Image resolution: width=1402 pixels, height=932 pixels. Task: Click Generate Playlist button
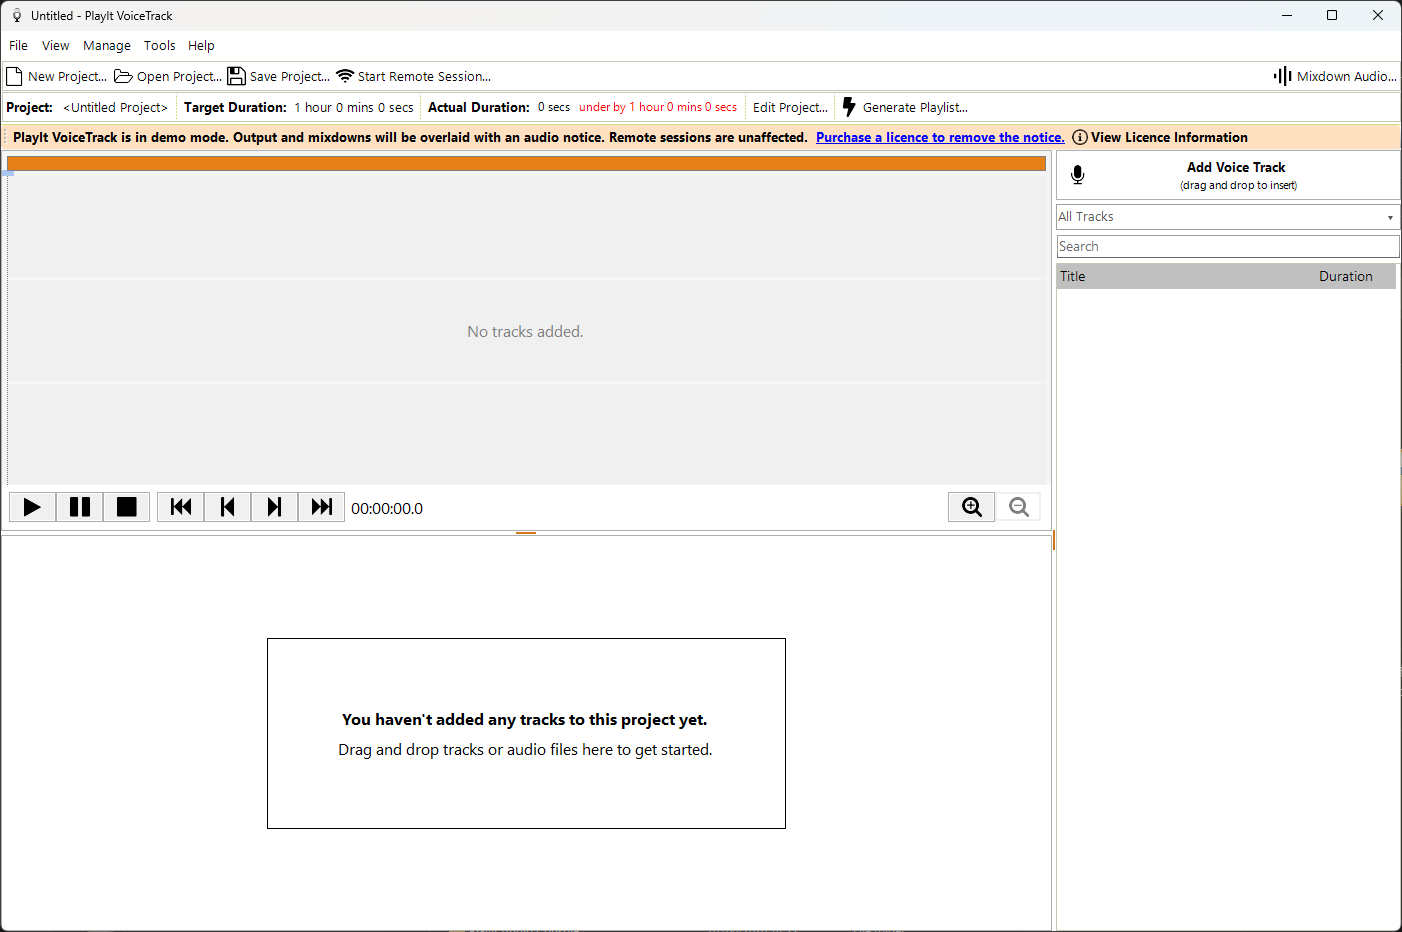(905, 107)
